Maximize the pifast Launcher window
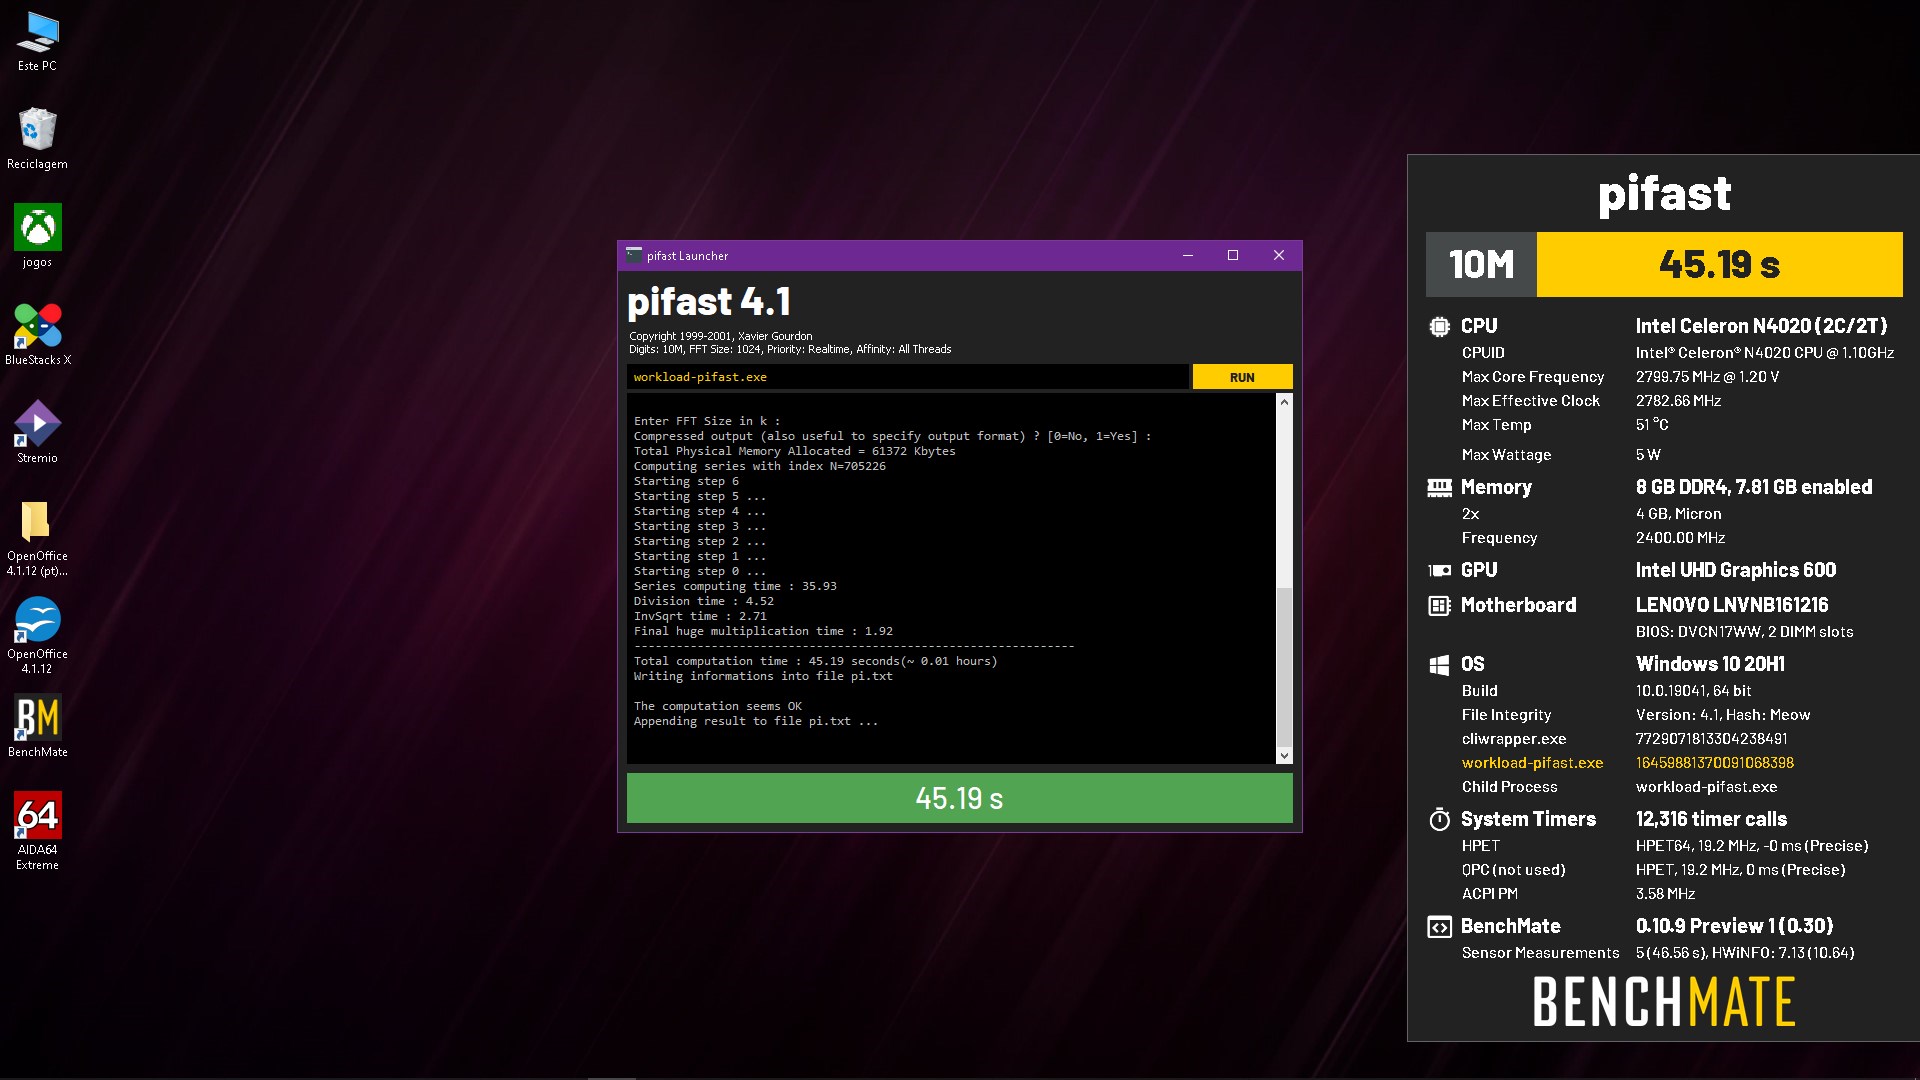Viewport: 1920px width, 1080px height. pos(1233,255)
